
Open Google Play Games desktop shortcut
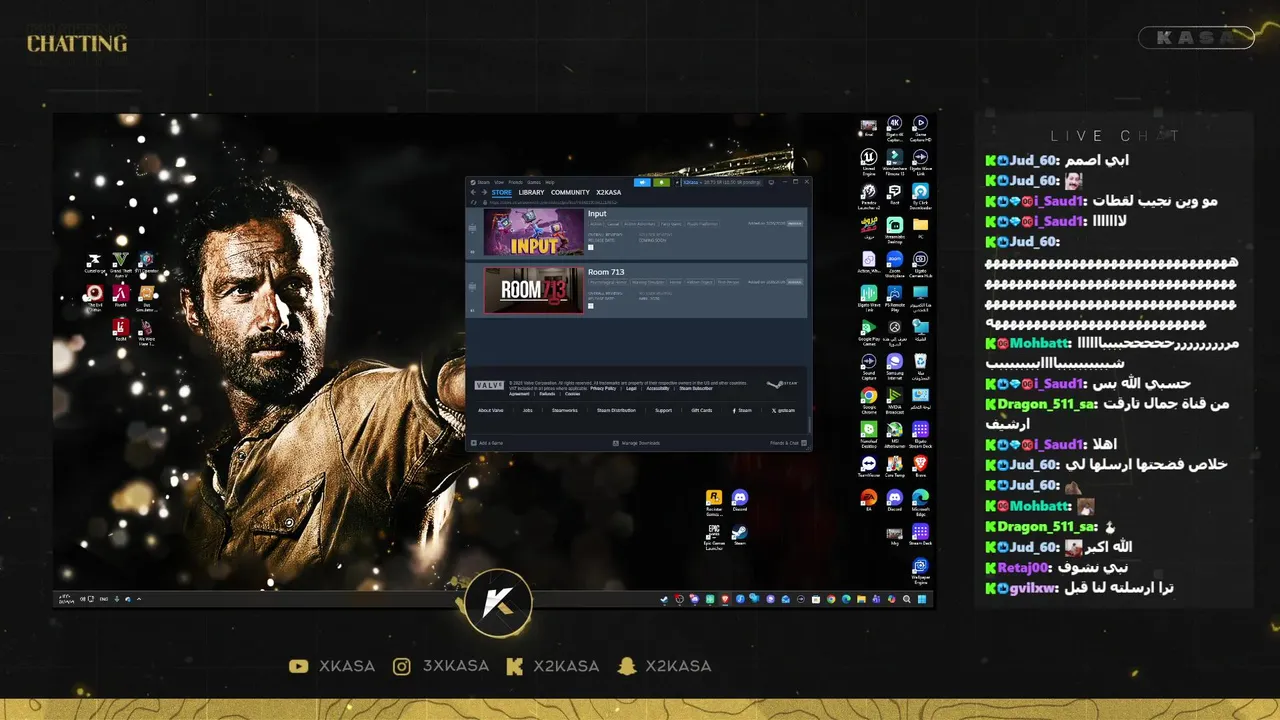pyautogui.click(x=867, y=331)
